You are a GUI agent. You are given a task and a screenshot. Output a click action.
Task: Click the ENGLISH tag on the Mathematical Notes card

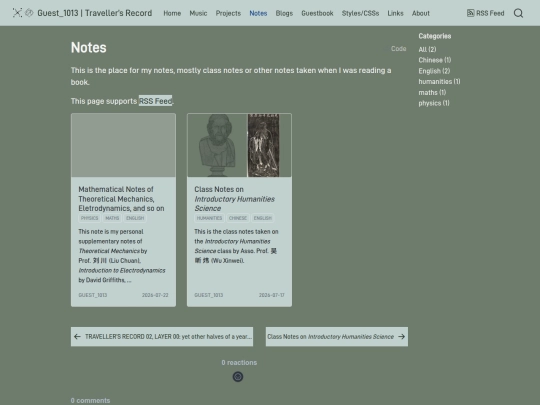point(135,218)
